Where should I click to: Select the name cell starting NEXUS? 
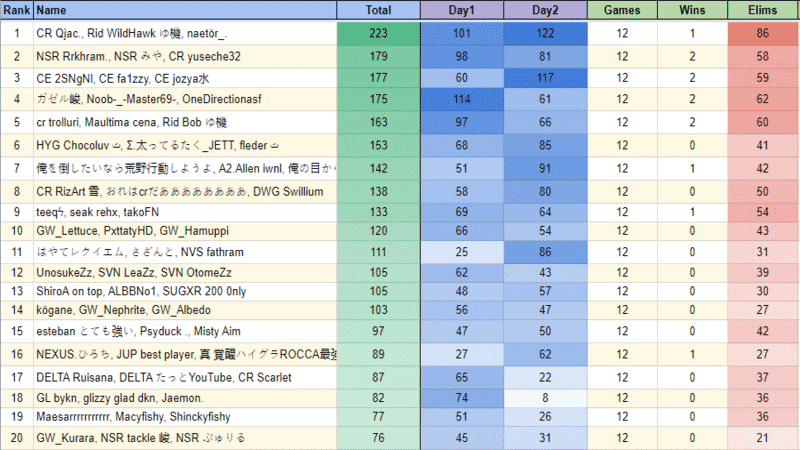pyautogui.click(x=185, y=355)
